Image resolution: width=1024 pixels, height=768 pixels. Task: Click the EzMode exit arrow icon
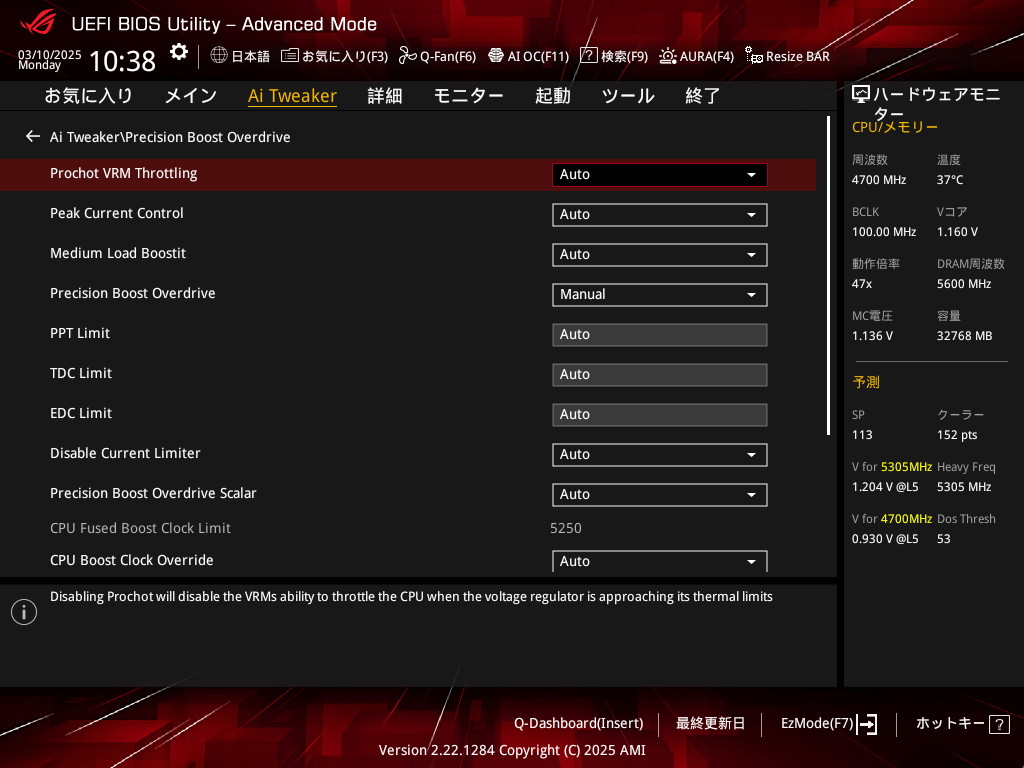[867, 724]
